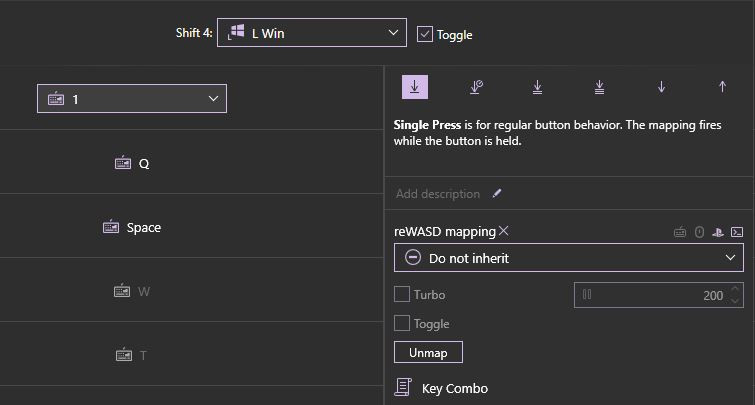Select the Long Press activator icon
755x405 pixels.
[x=476, y=87]
